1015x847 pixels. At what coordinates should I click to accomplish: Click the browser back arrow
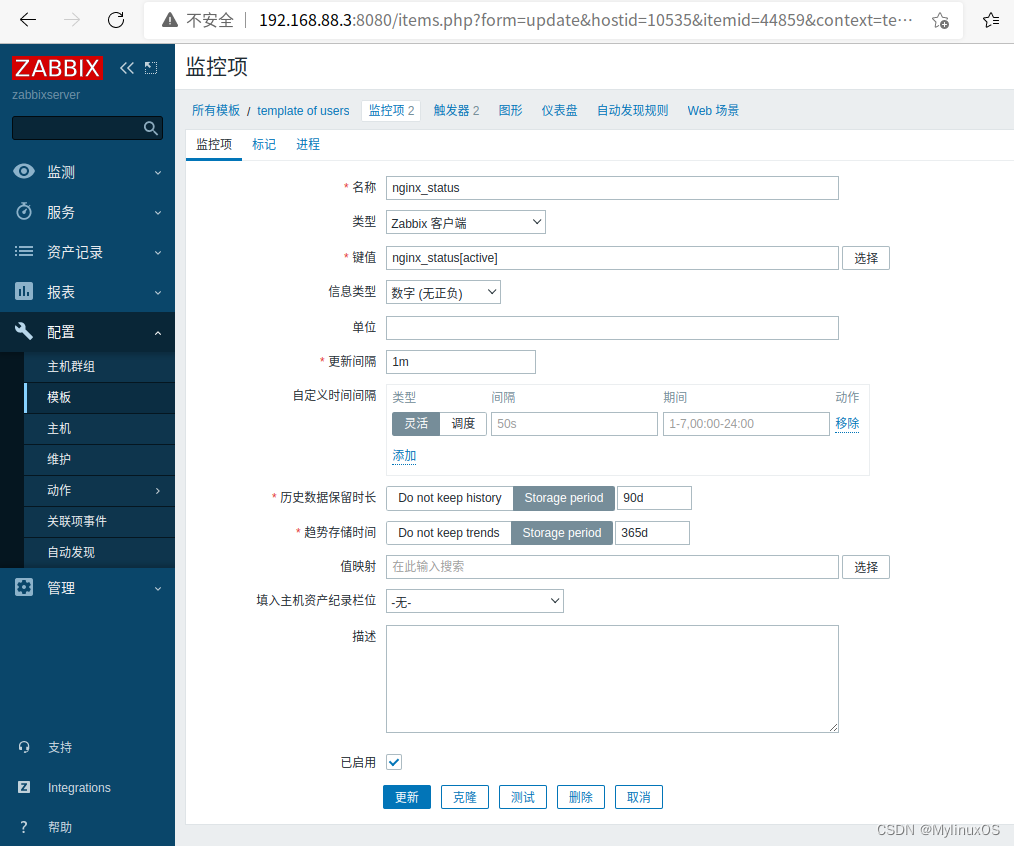[x=28, y=20]
